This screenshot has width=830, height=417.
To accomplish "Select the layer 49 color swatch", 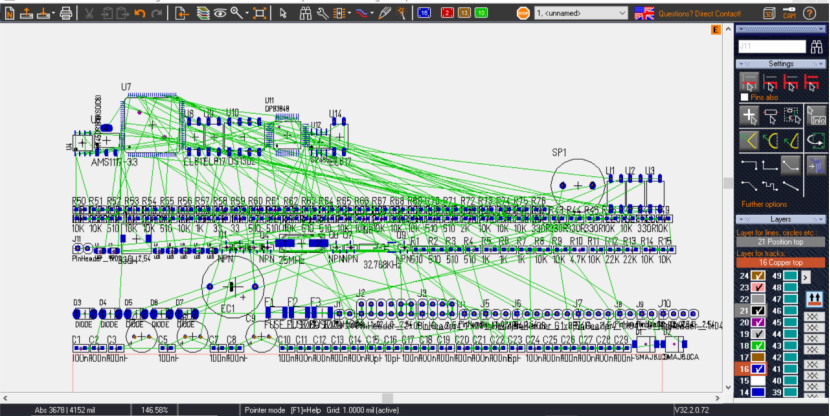I will click(x=790, y=276).
